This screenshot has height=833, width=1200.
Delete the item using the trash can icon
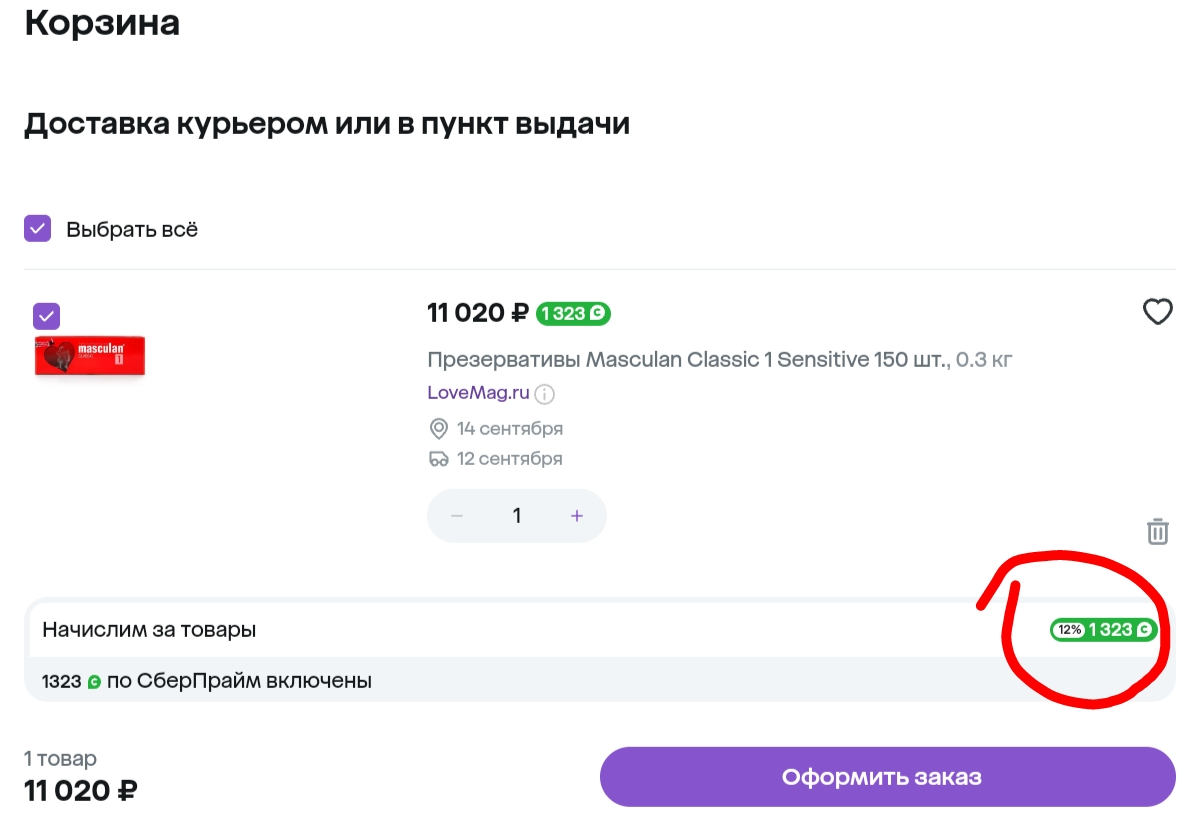point(1157,531)
